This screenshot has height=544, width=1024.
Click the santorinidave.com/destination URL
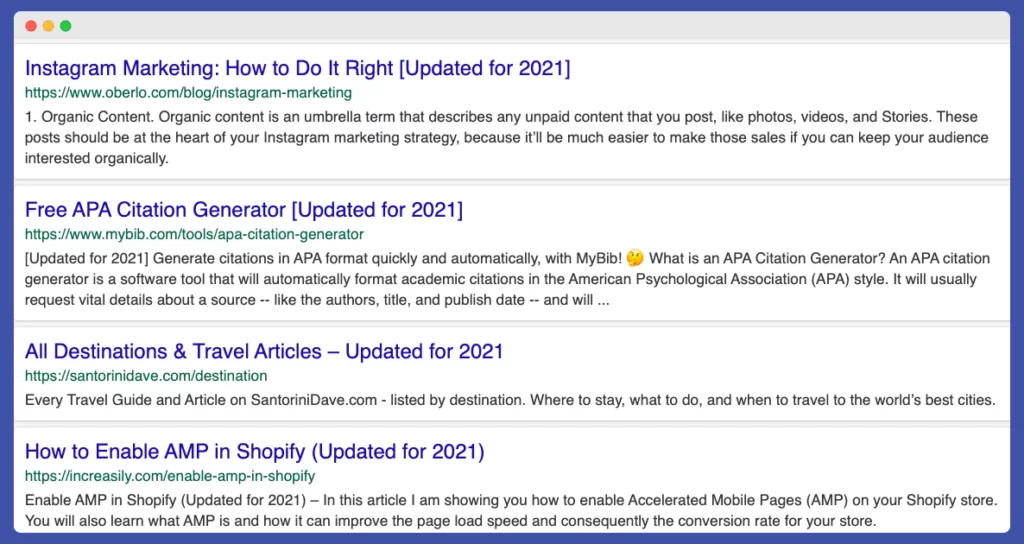click(x=146, y=376)
